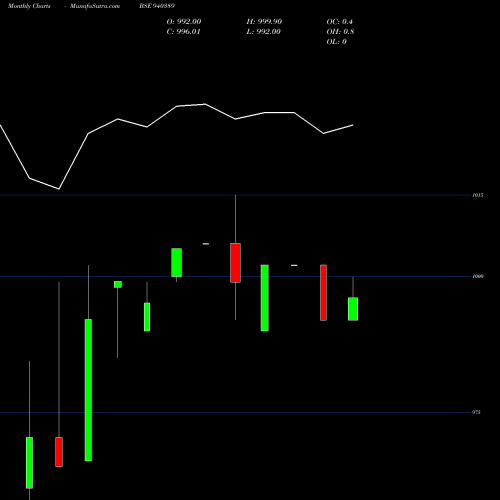Open the MunafaSutra.com label

(95, 6)
